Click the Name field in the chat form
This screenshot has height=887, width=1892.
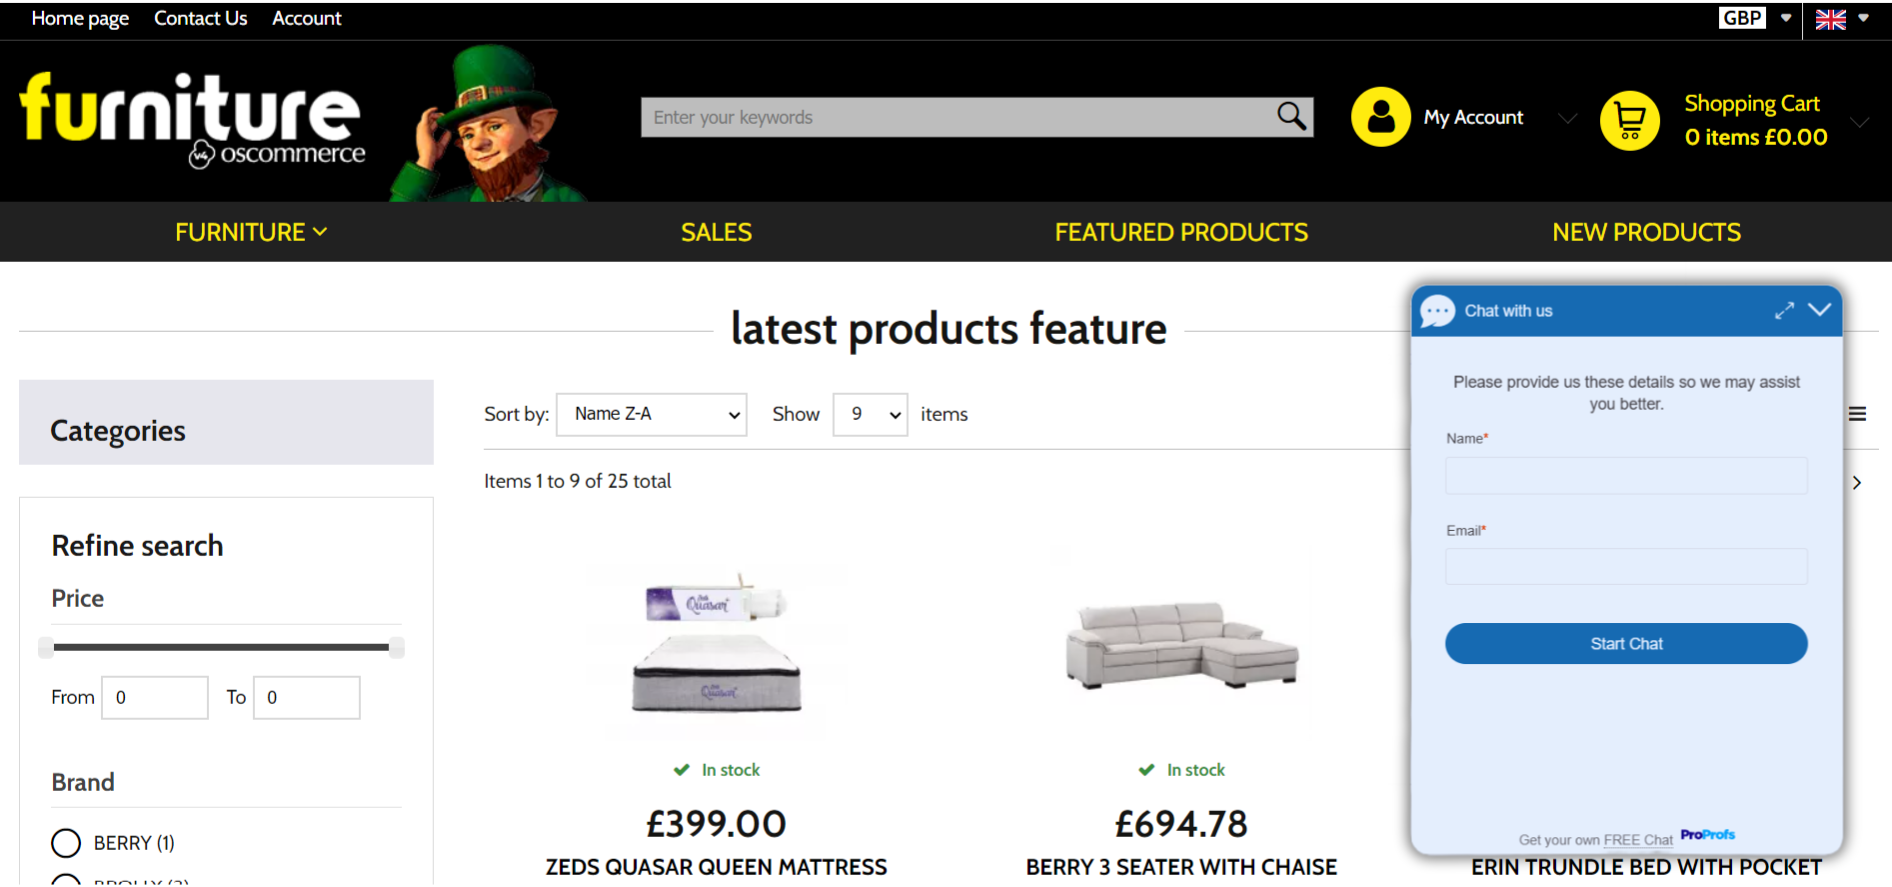click(1625, 475)
